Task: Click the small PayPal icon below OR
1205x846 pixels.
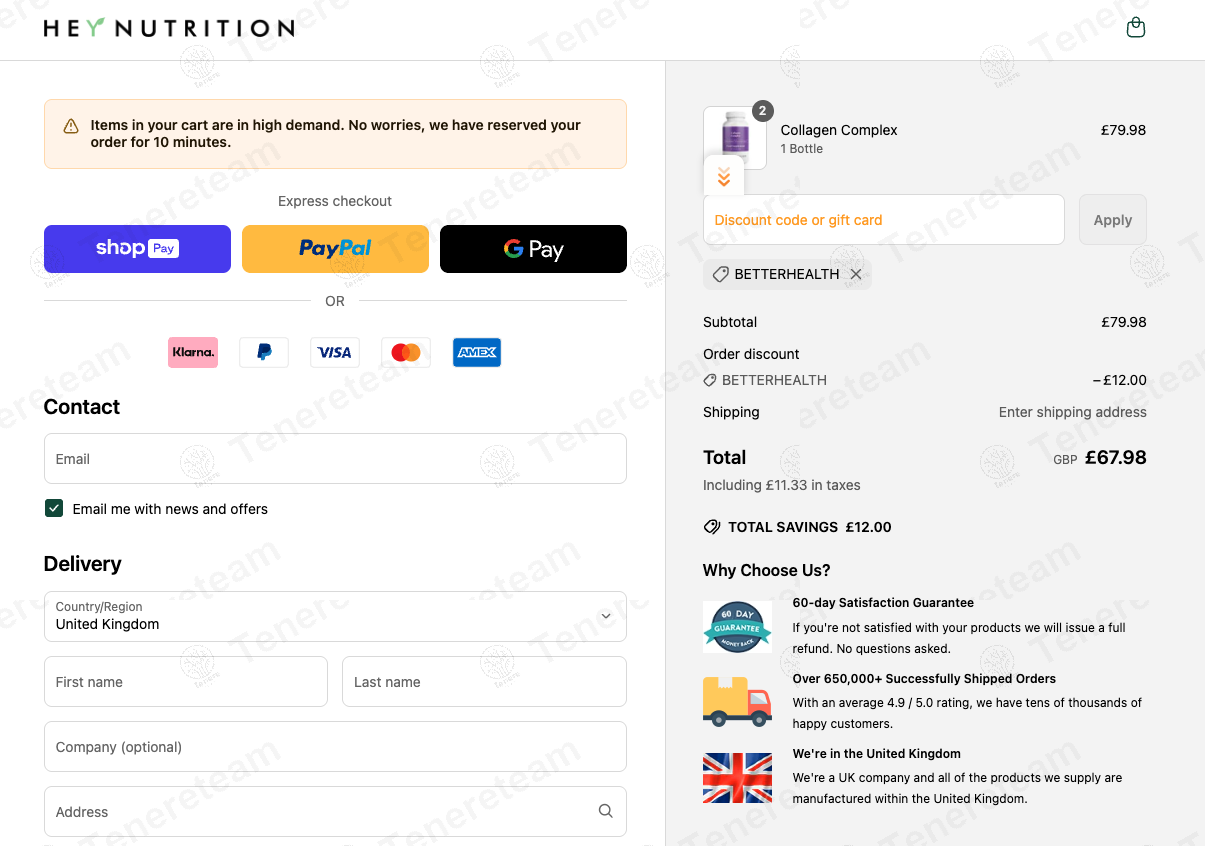Action: [264, 352]
